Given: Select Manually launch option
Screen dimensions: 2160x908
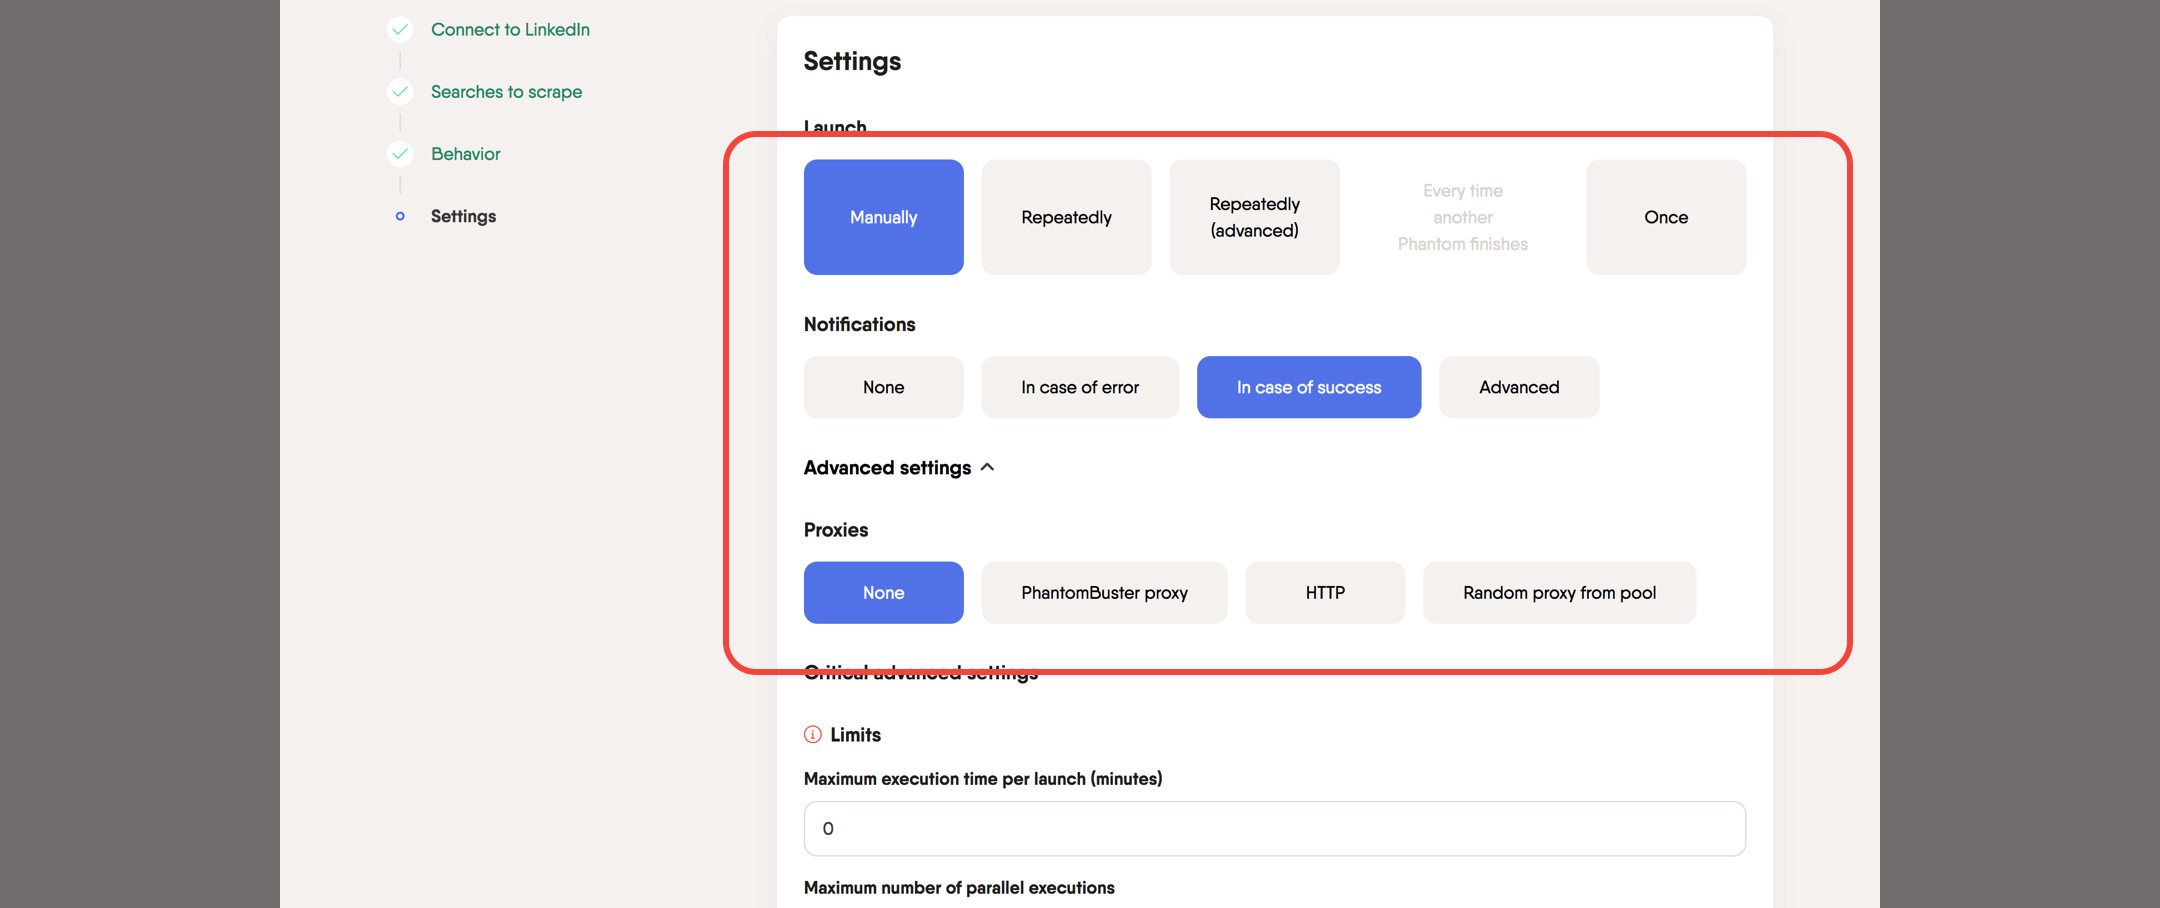Looking at the screenshot, I should pos(883,217).
